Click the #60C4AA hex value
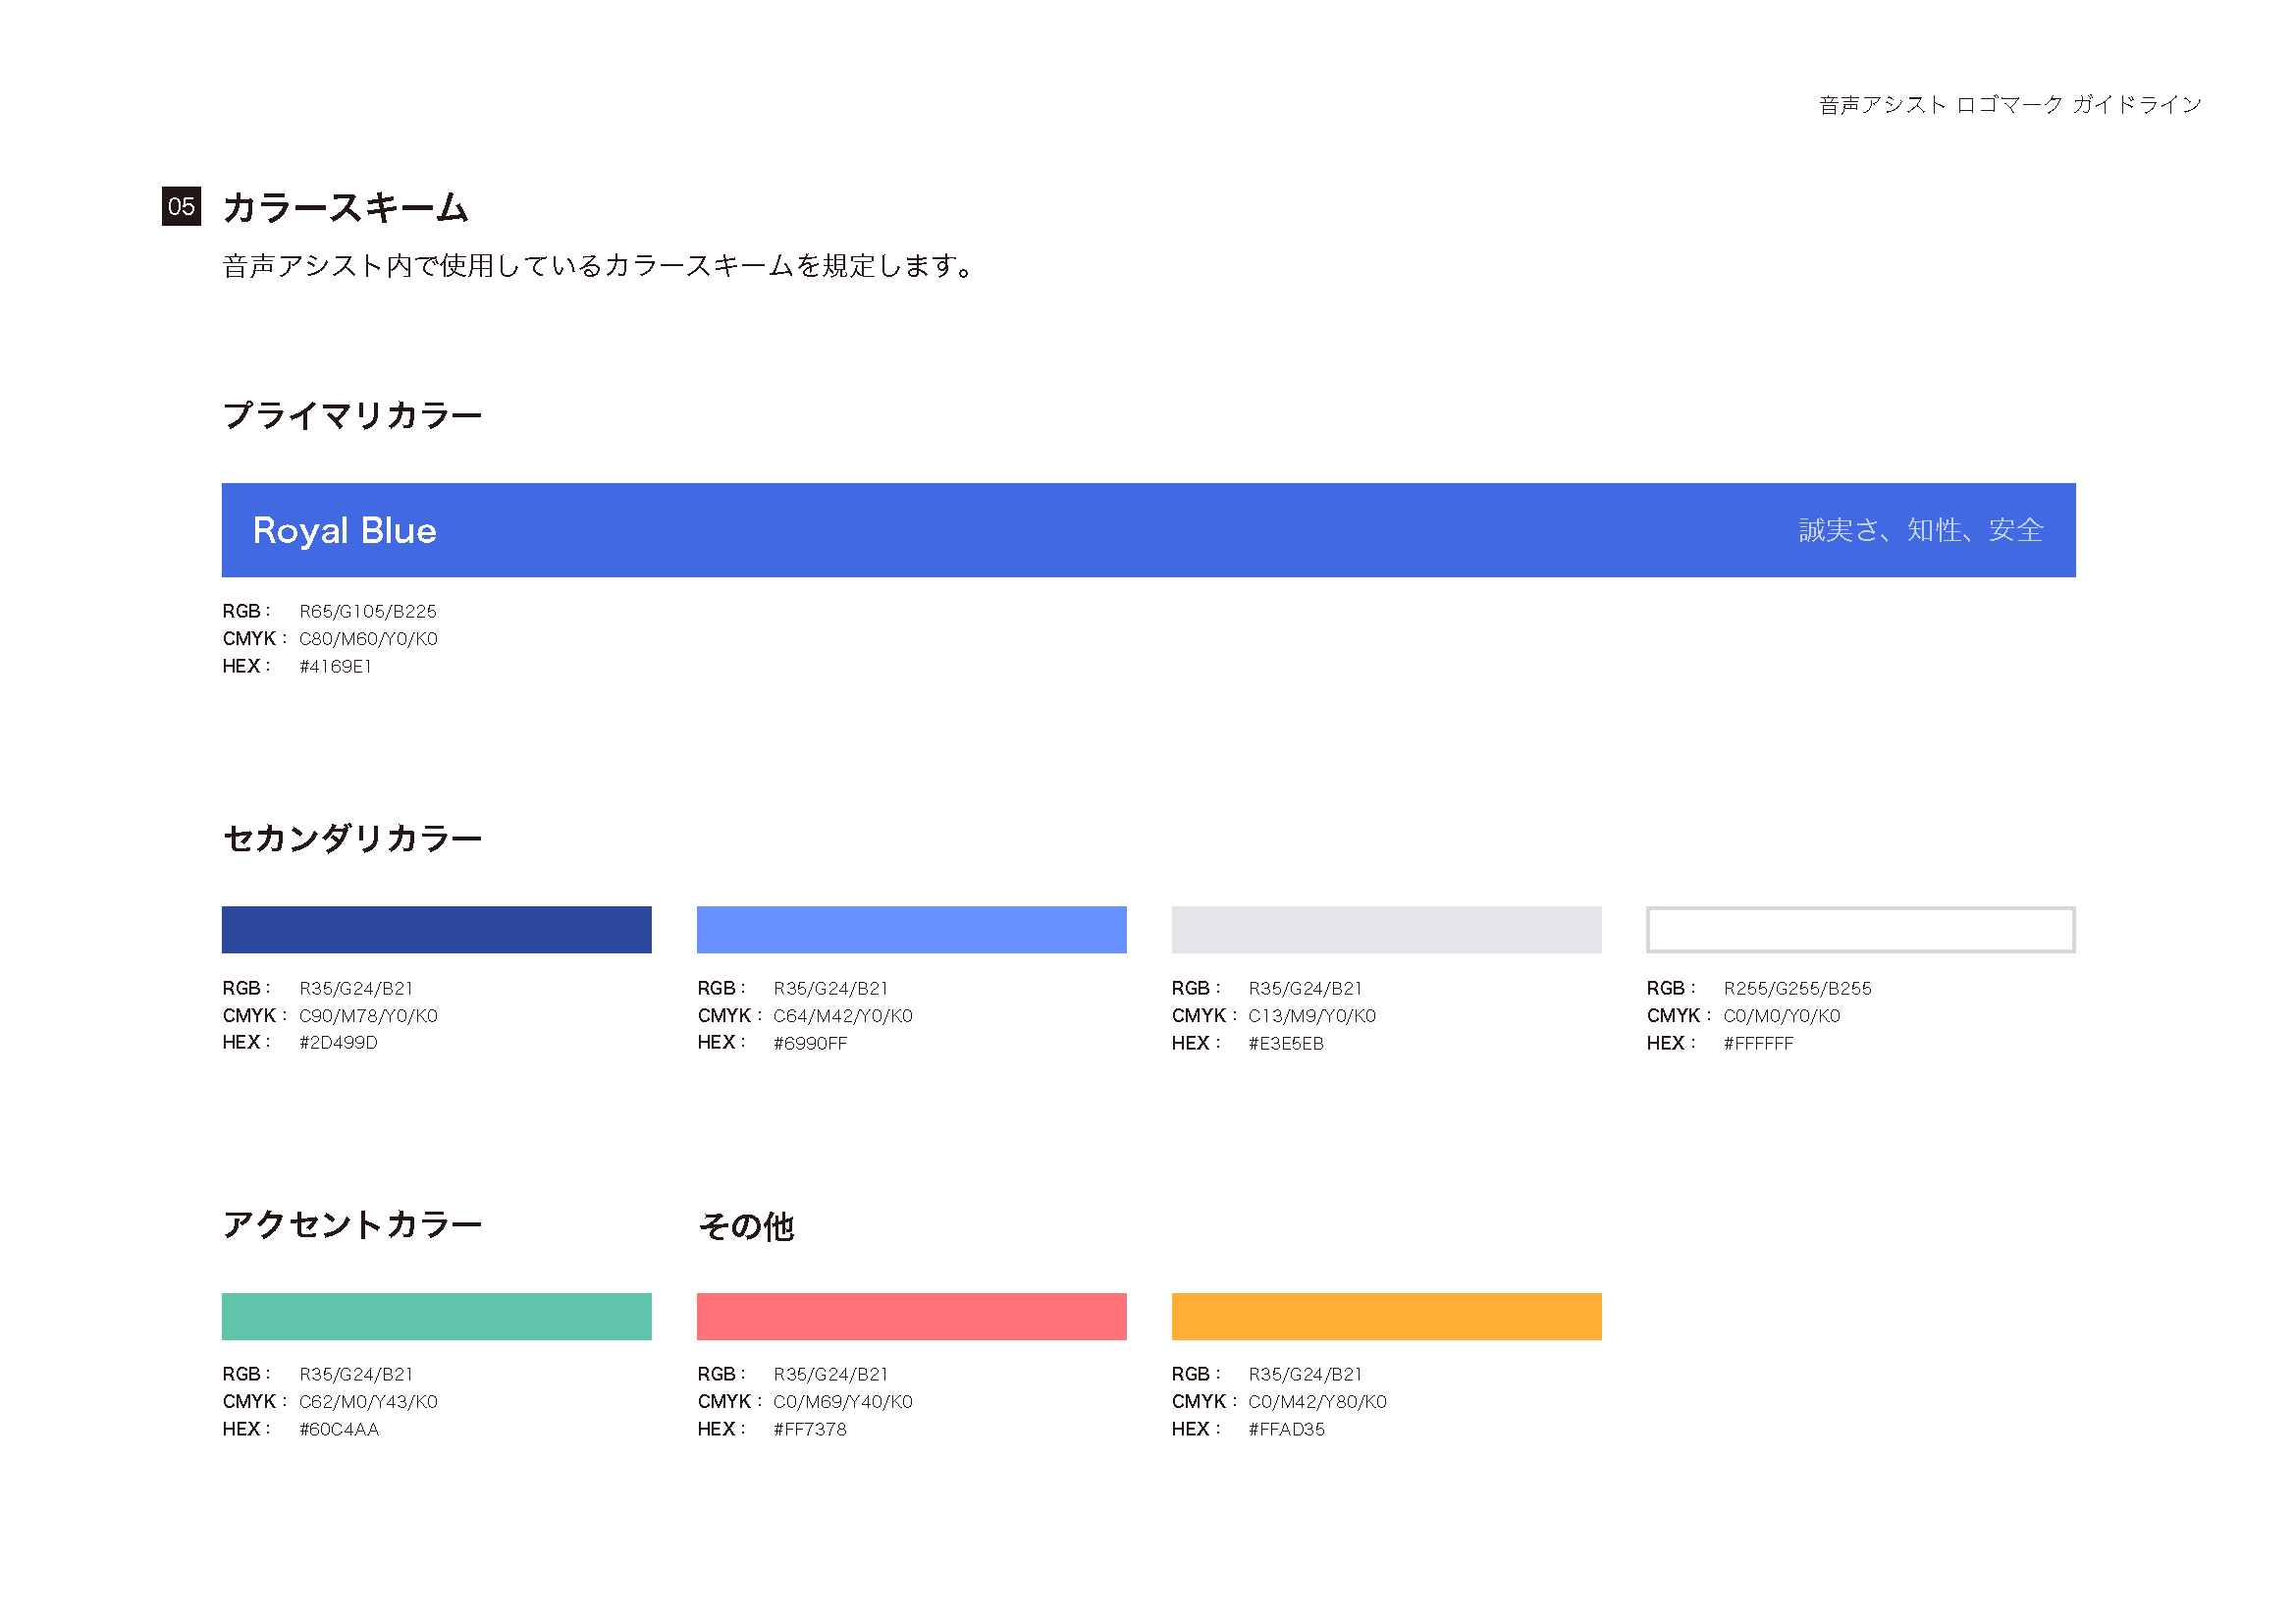The image size is (2296, 1624). click(339, 1430)
